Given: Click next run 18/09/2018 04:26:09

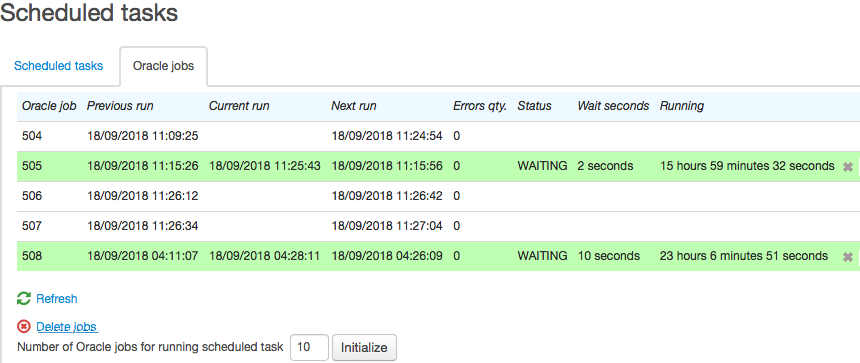Looking at the screenshot, I should click(x=387, y=256).
